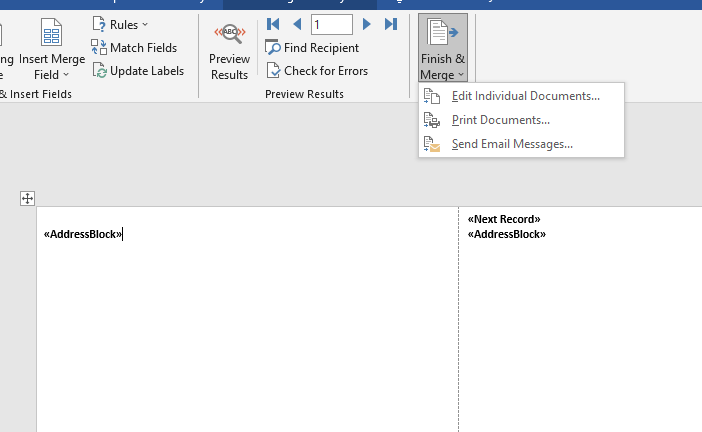Click Update Labels
This screenshot has width=702, height=432.
click(x=138, y=71)
